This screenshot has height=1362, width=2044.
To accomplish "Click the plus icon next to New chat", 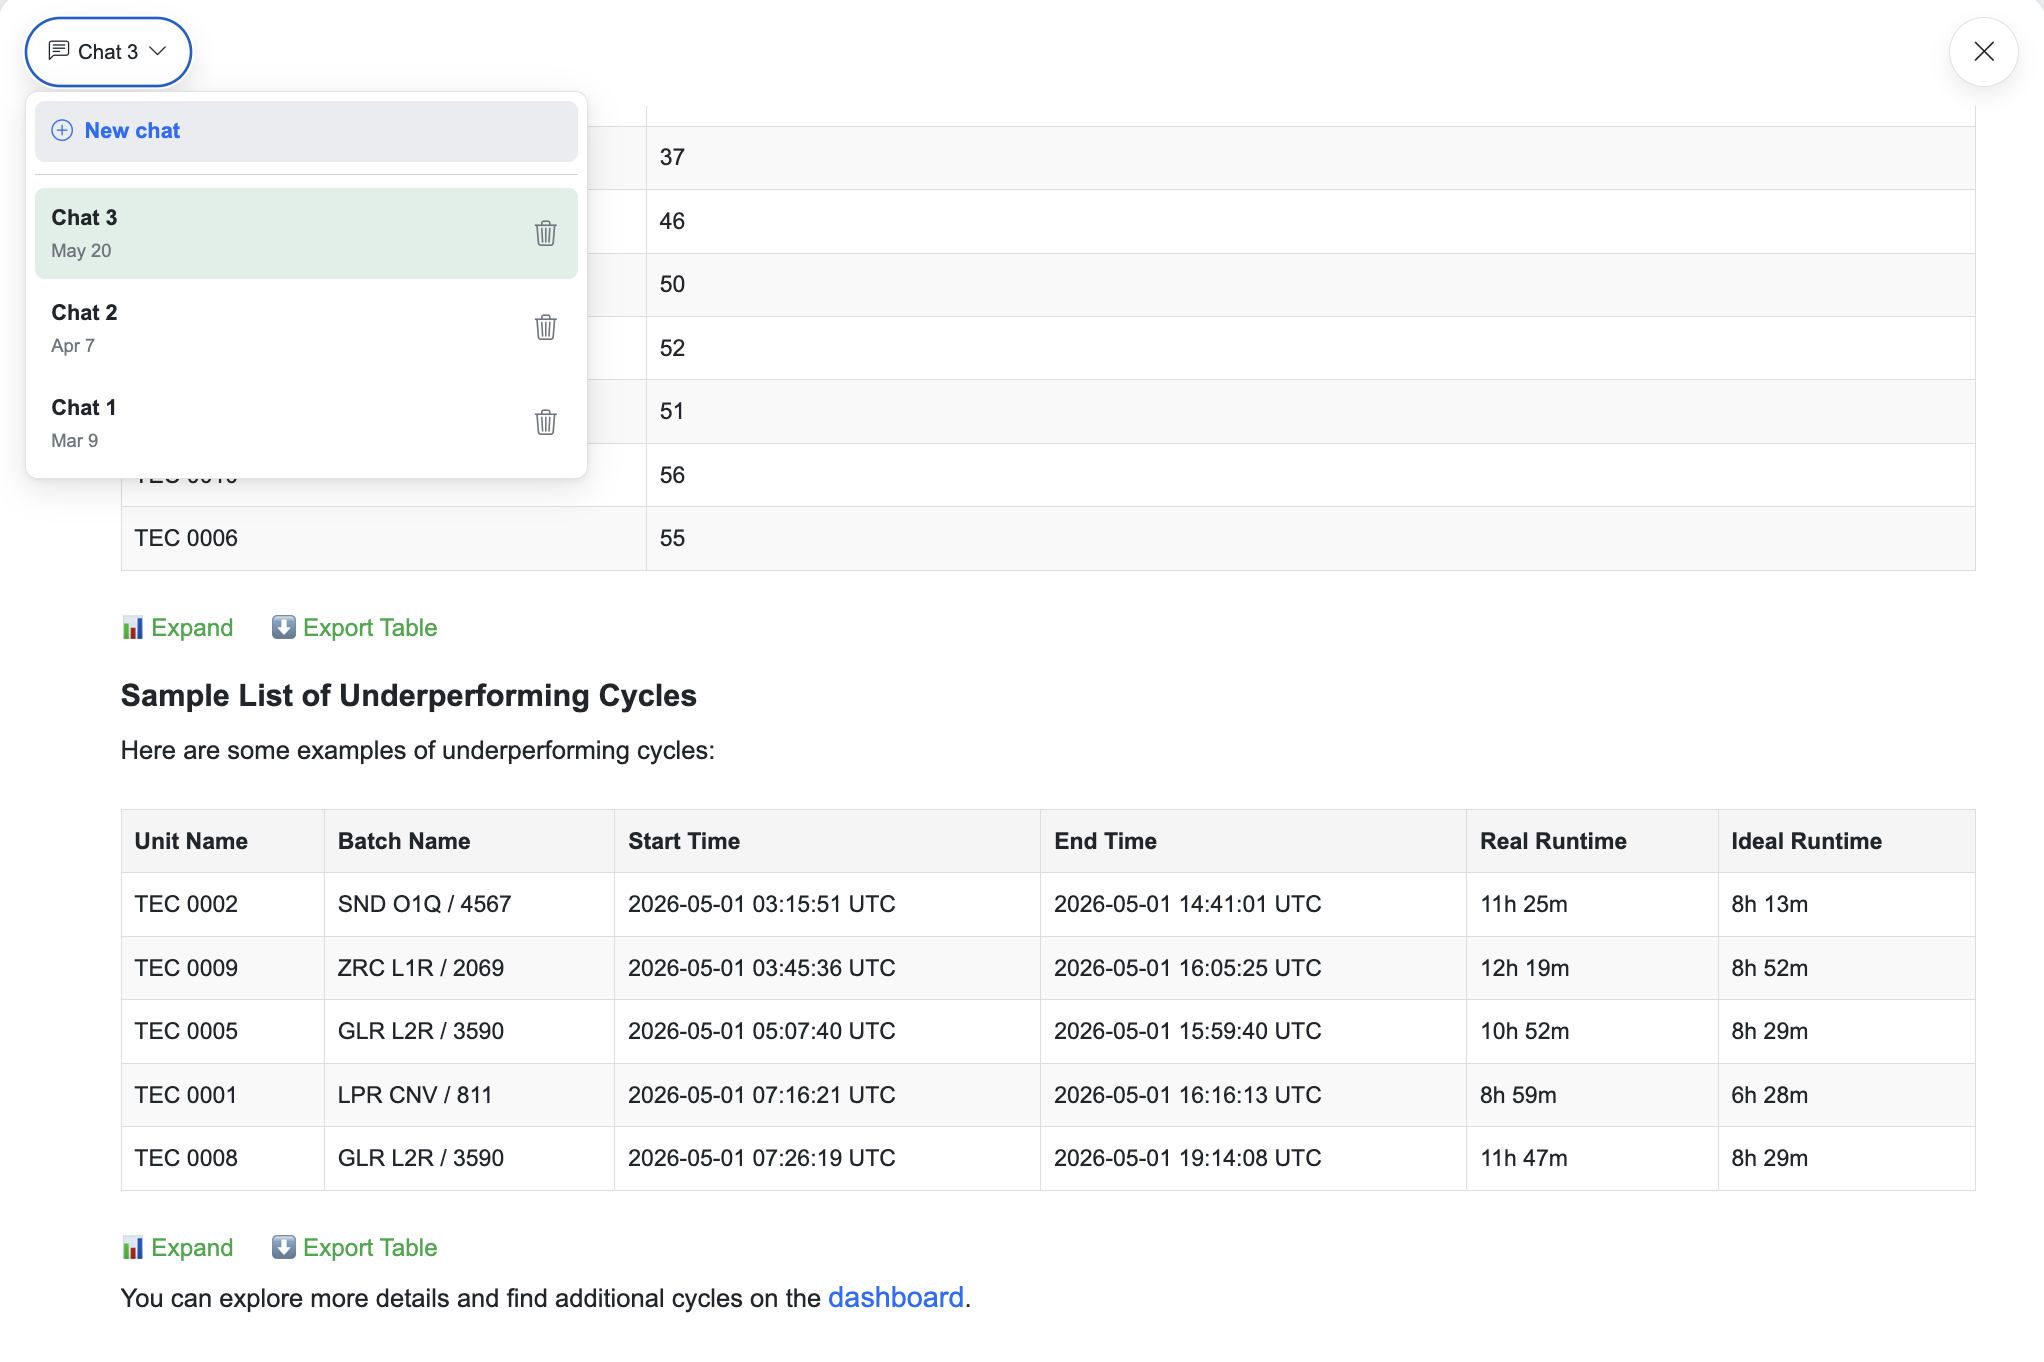I will pos(62,130).
